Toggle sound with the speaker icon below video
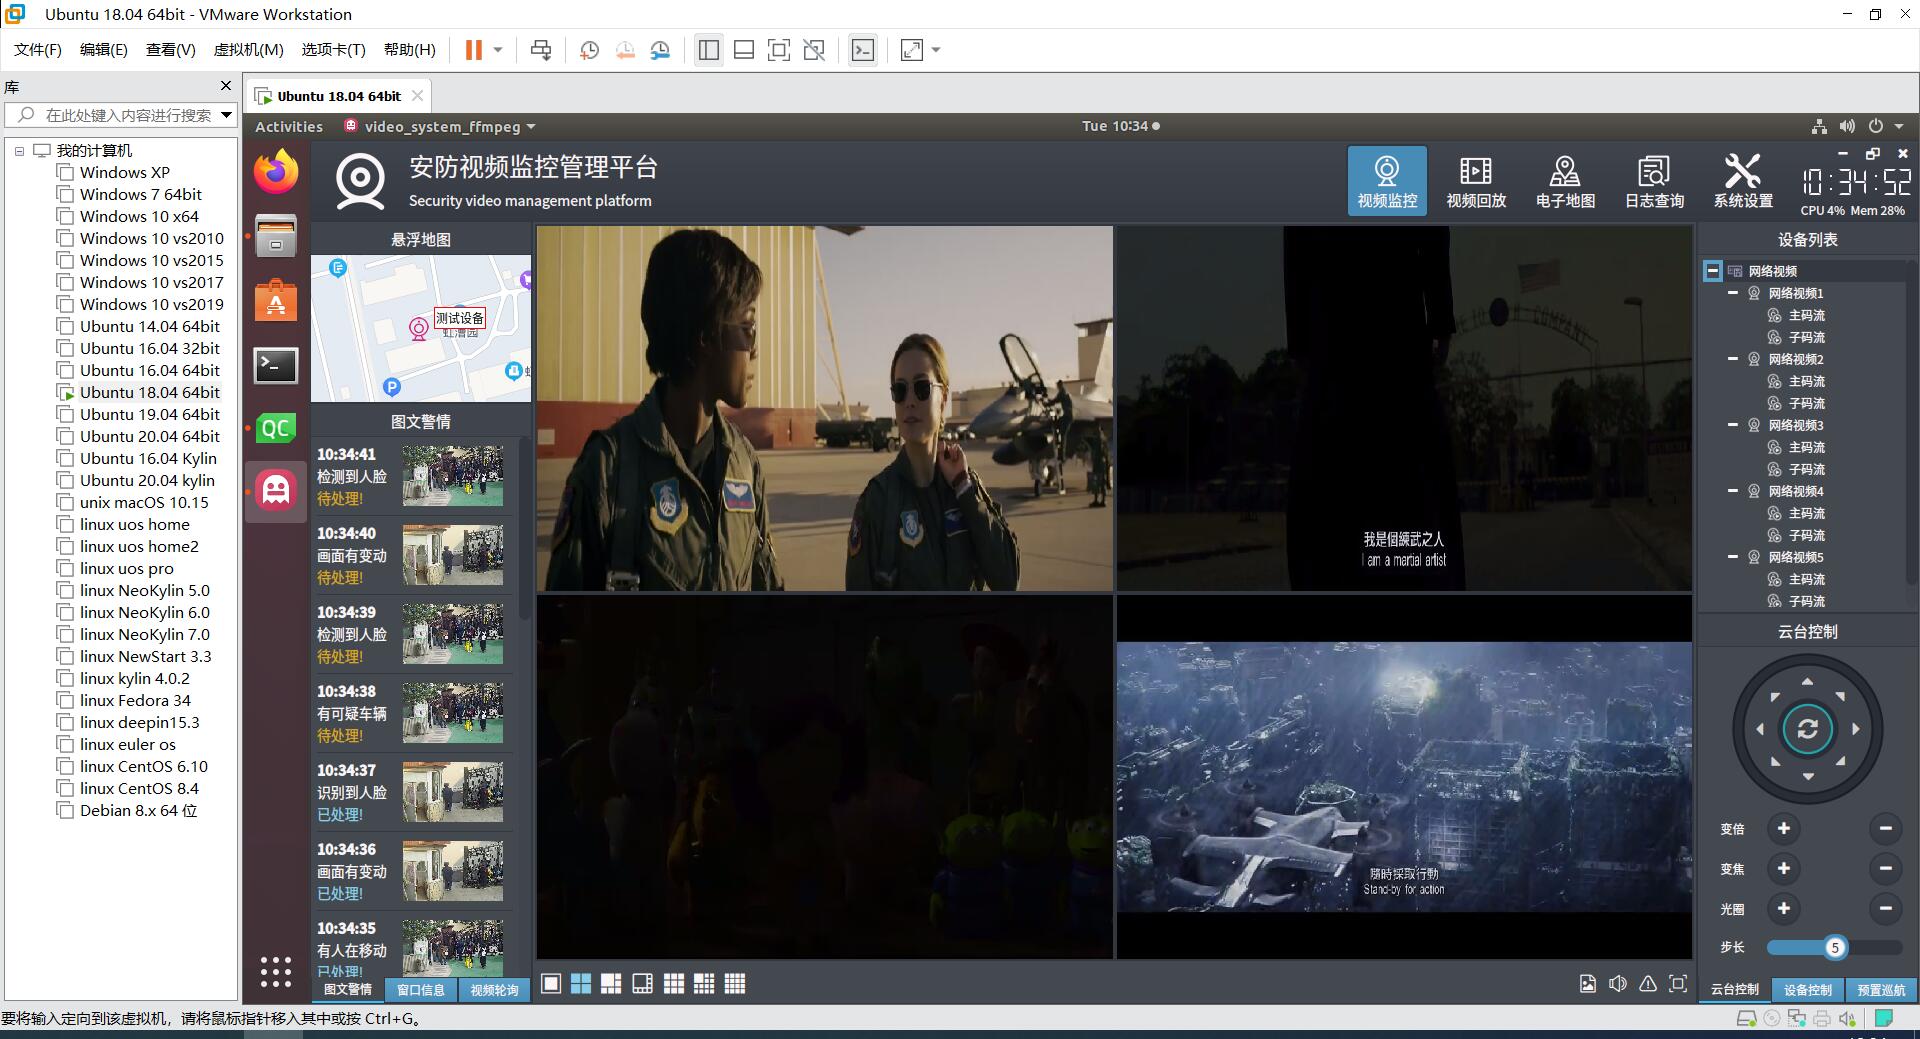This screenshot has height=1039, width=1920. pos(1617,984)
